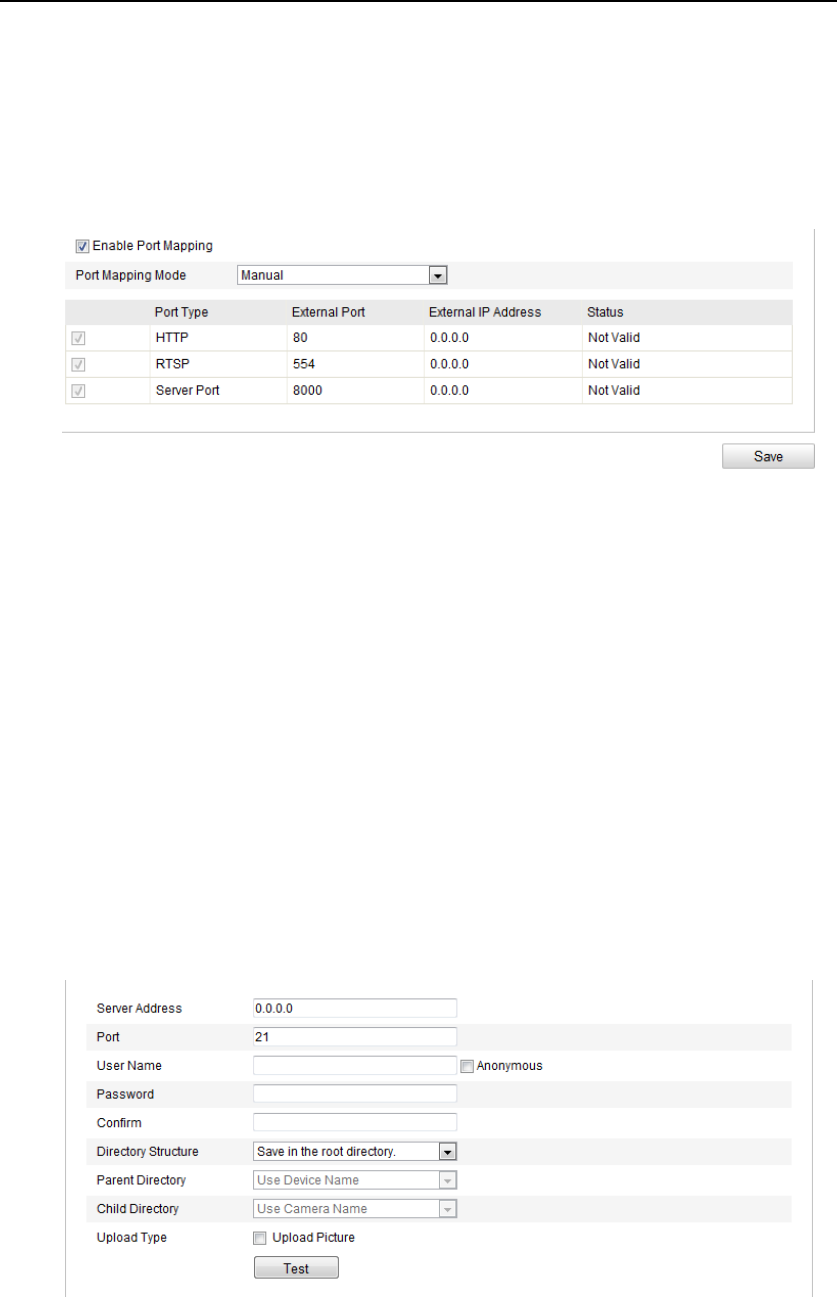Click the External IP Address column header

[x=485, y=312]
